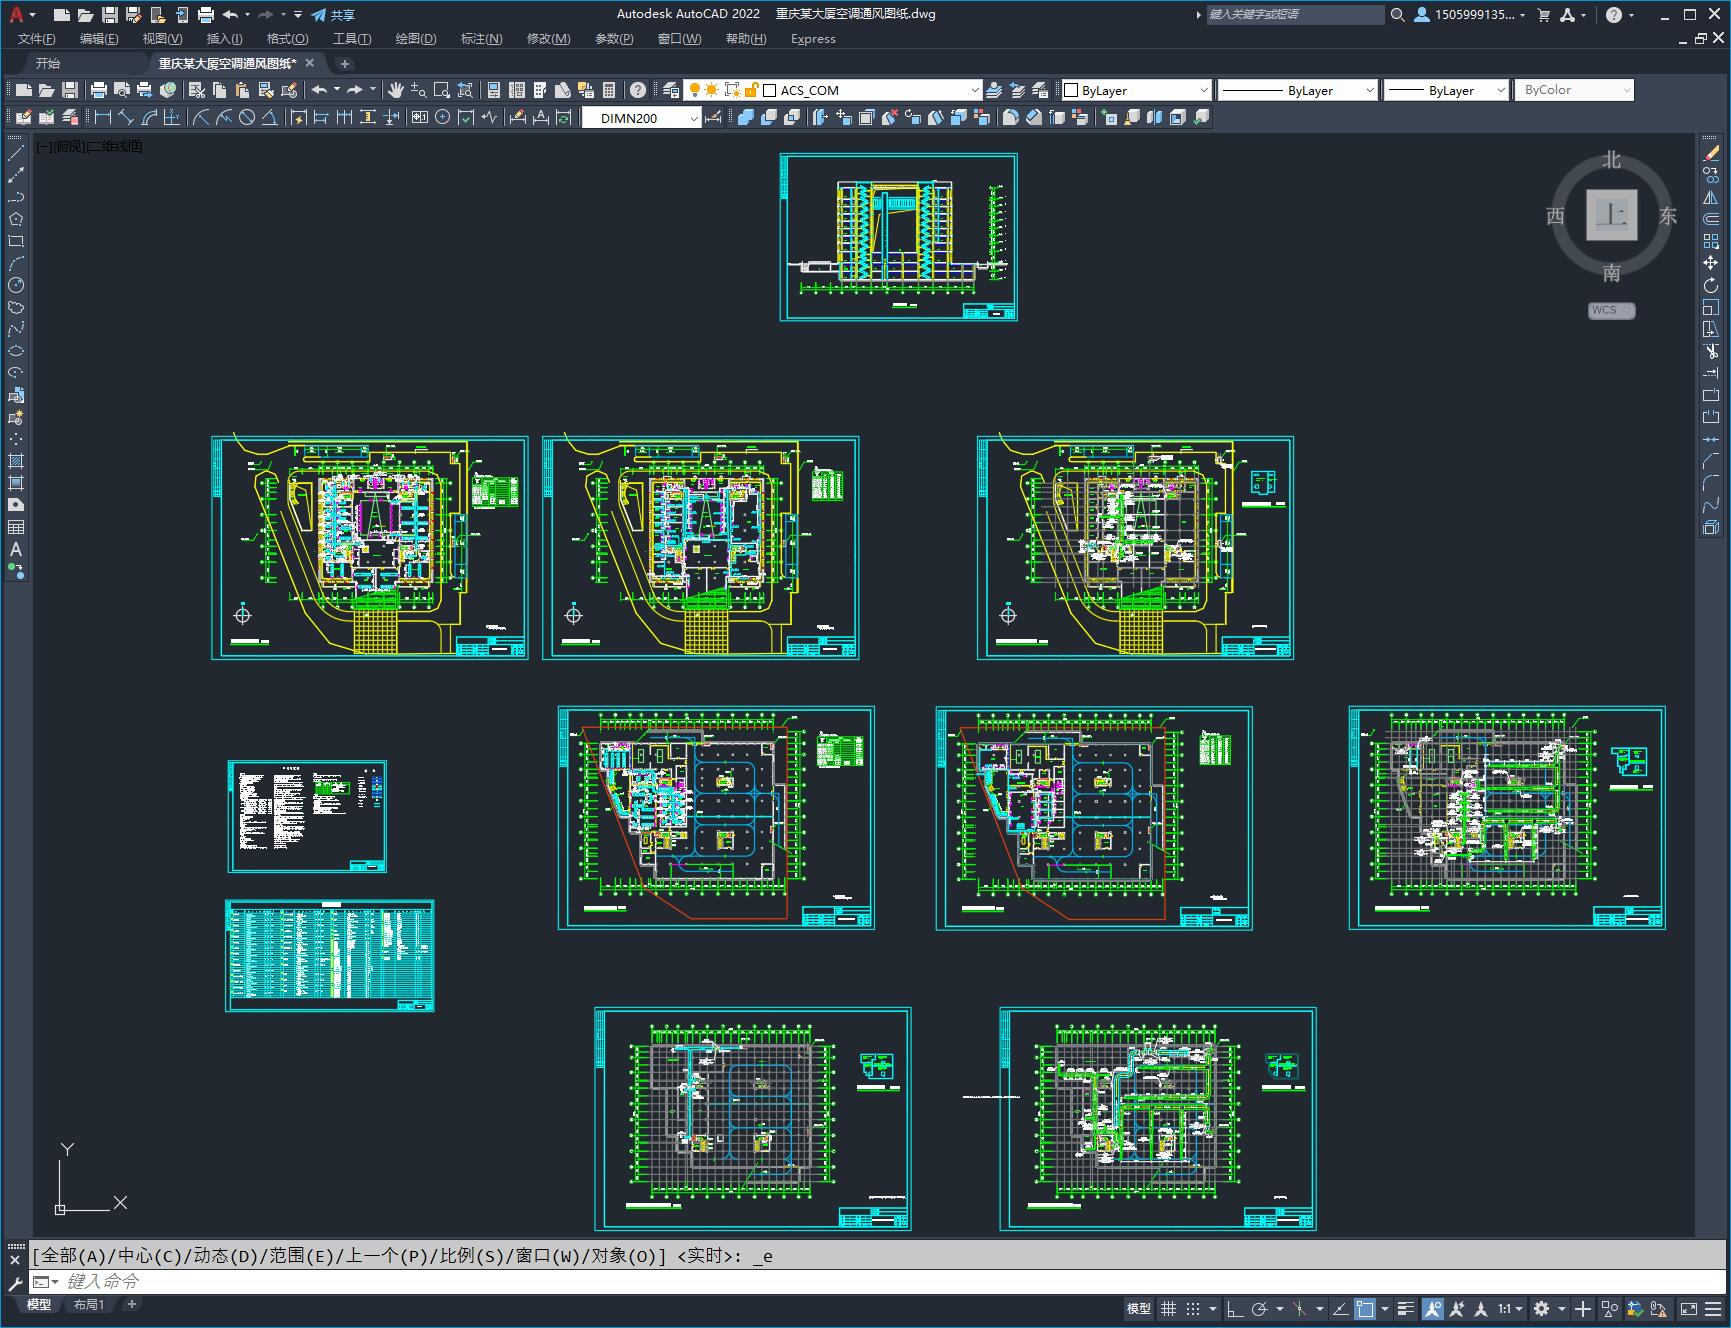Toggle ortho mode in status bar
1731x1328 pixels.
1235,1308
